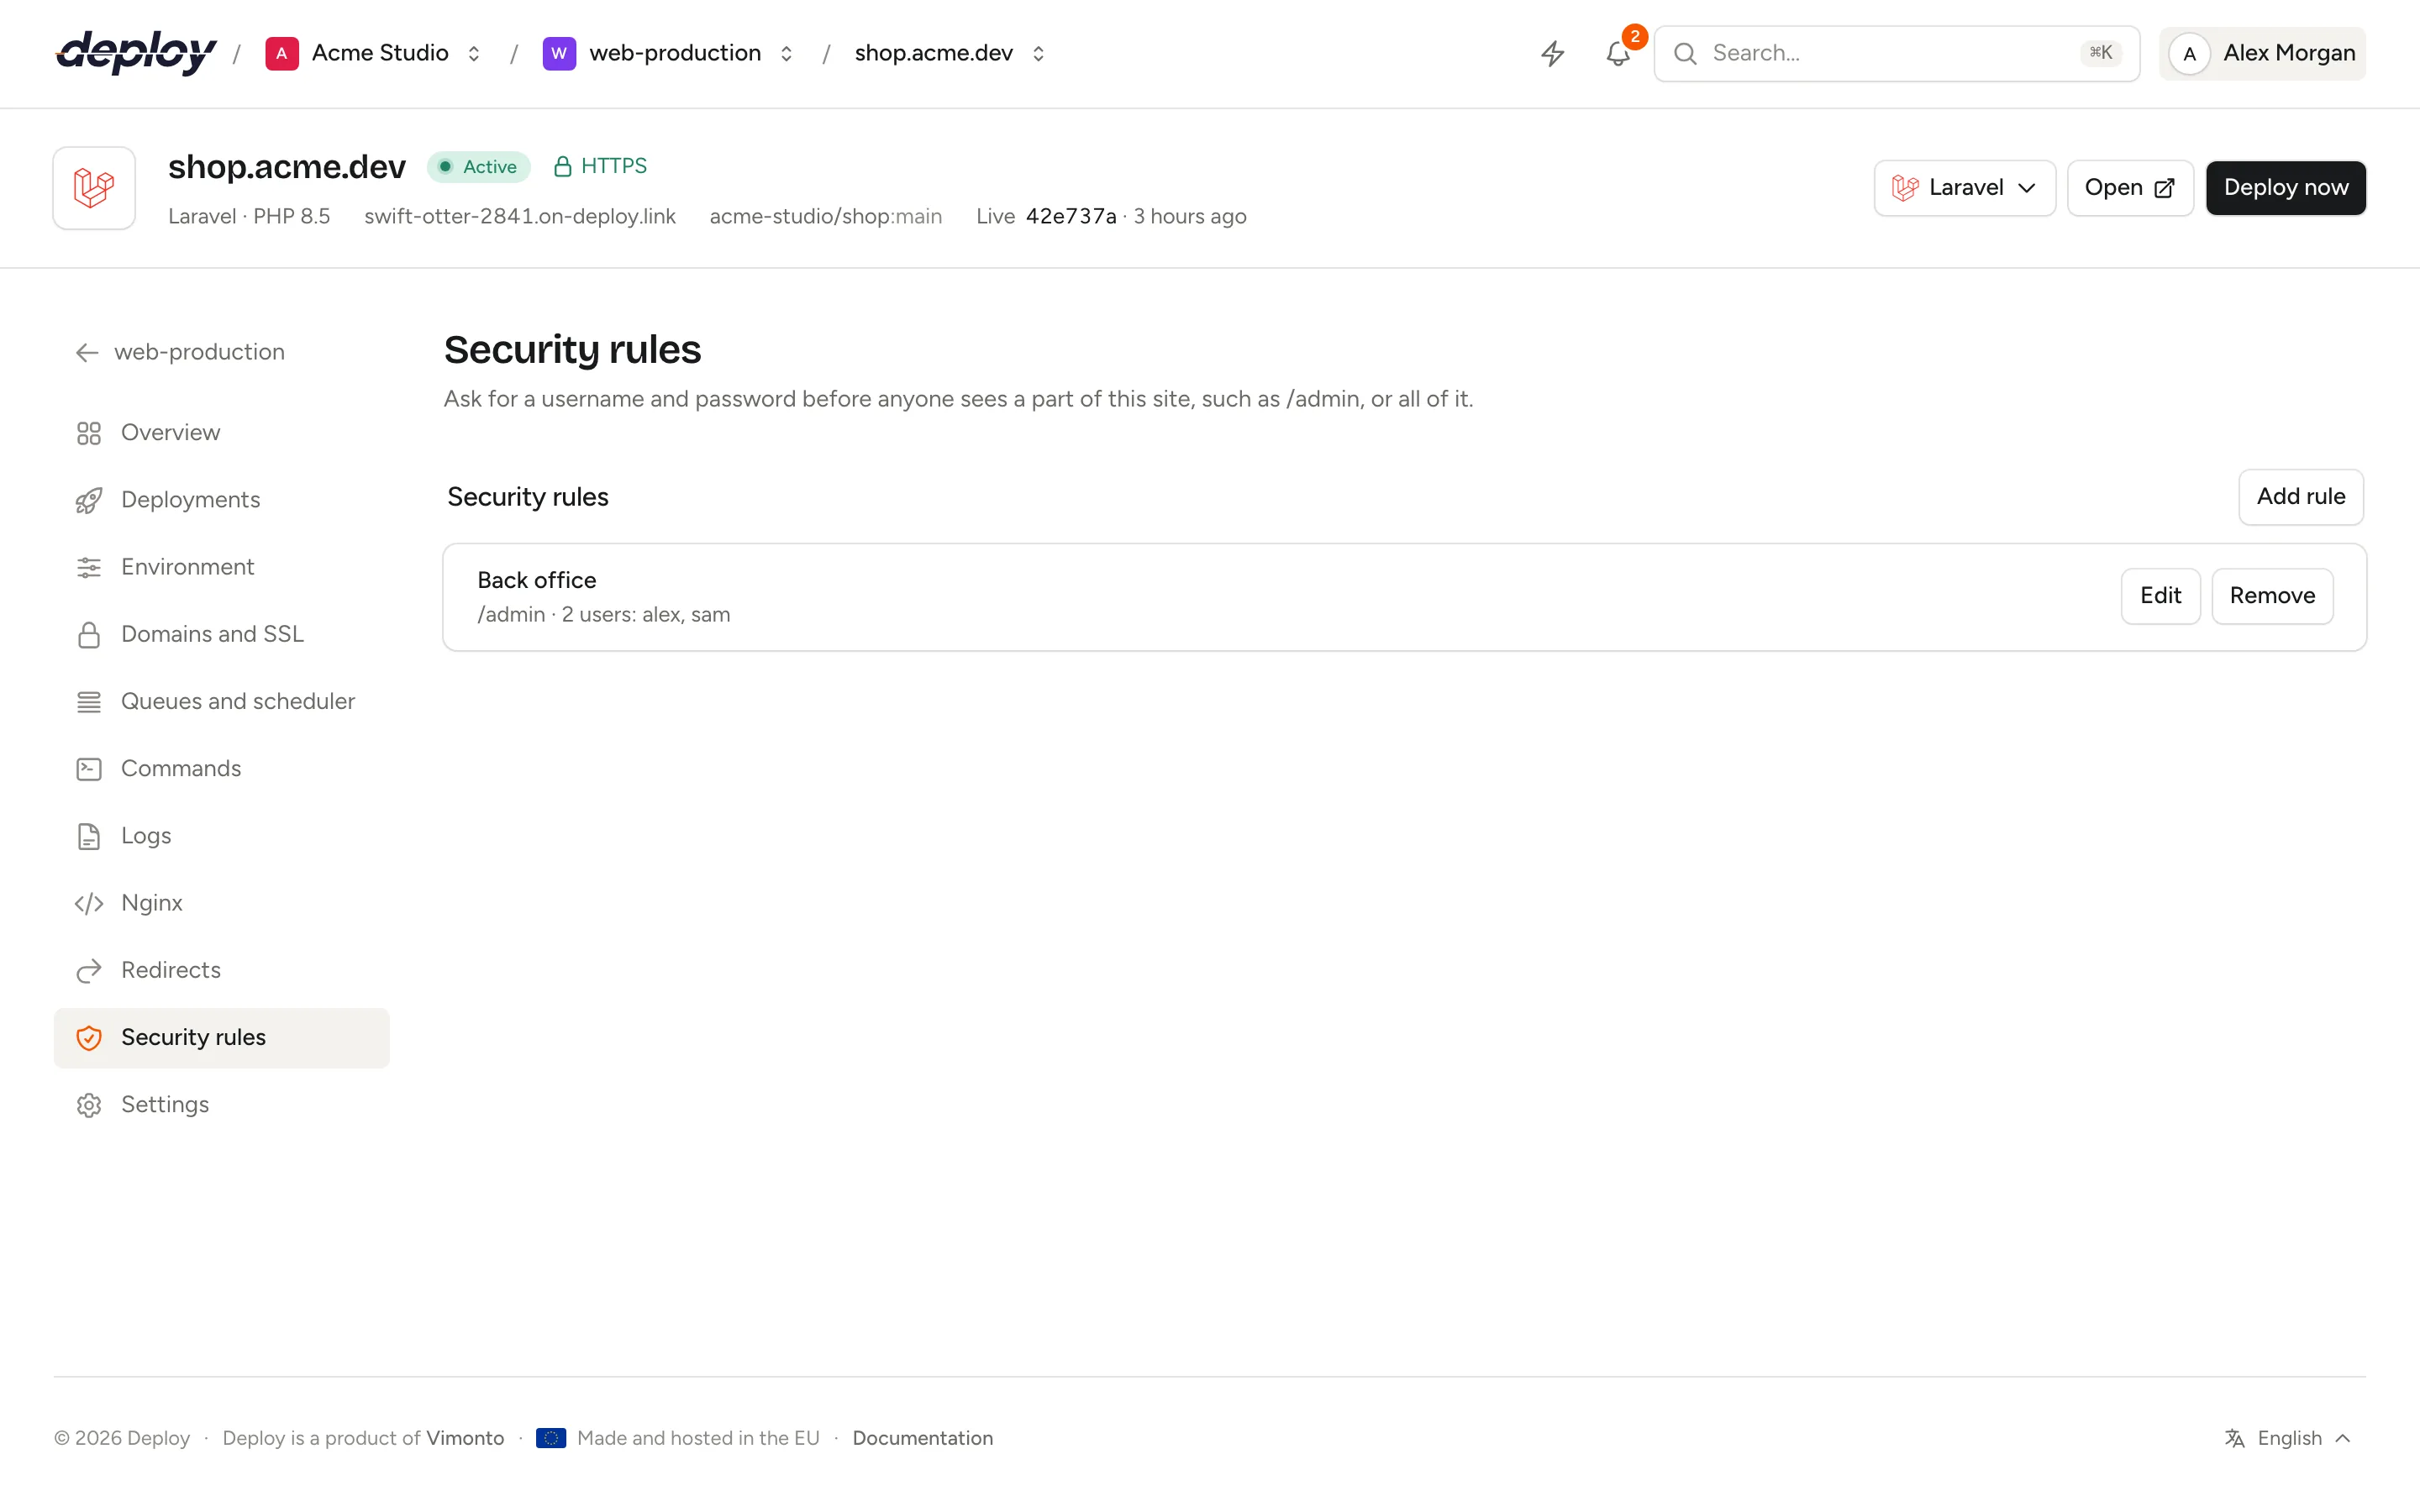Image resolution: width=2420 pixels, height=1512 pixels.
Task: Click the Redirects arrow icon
Action: 89,970
